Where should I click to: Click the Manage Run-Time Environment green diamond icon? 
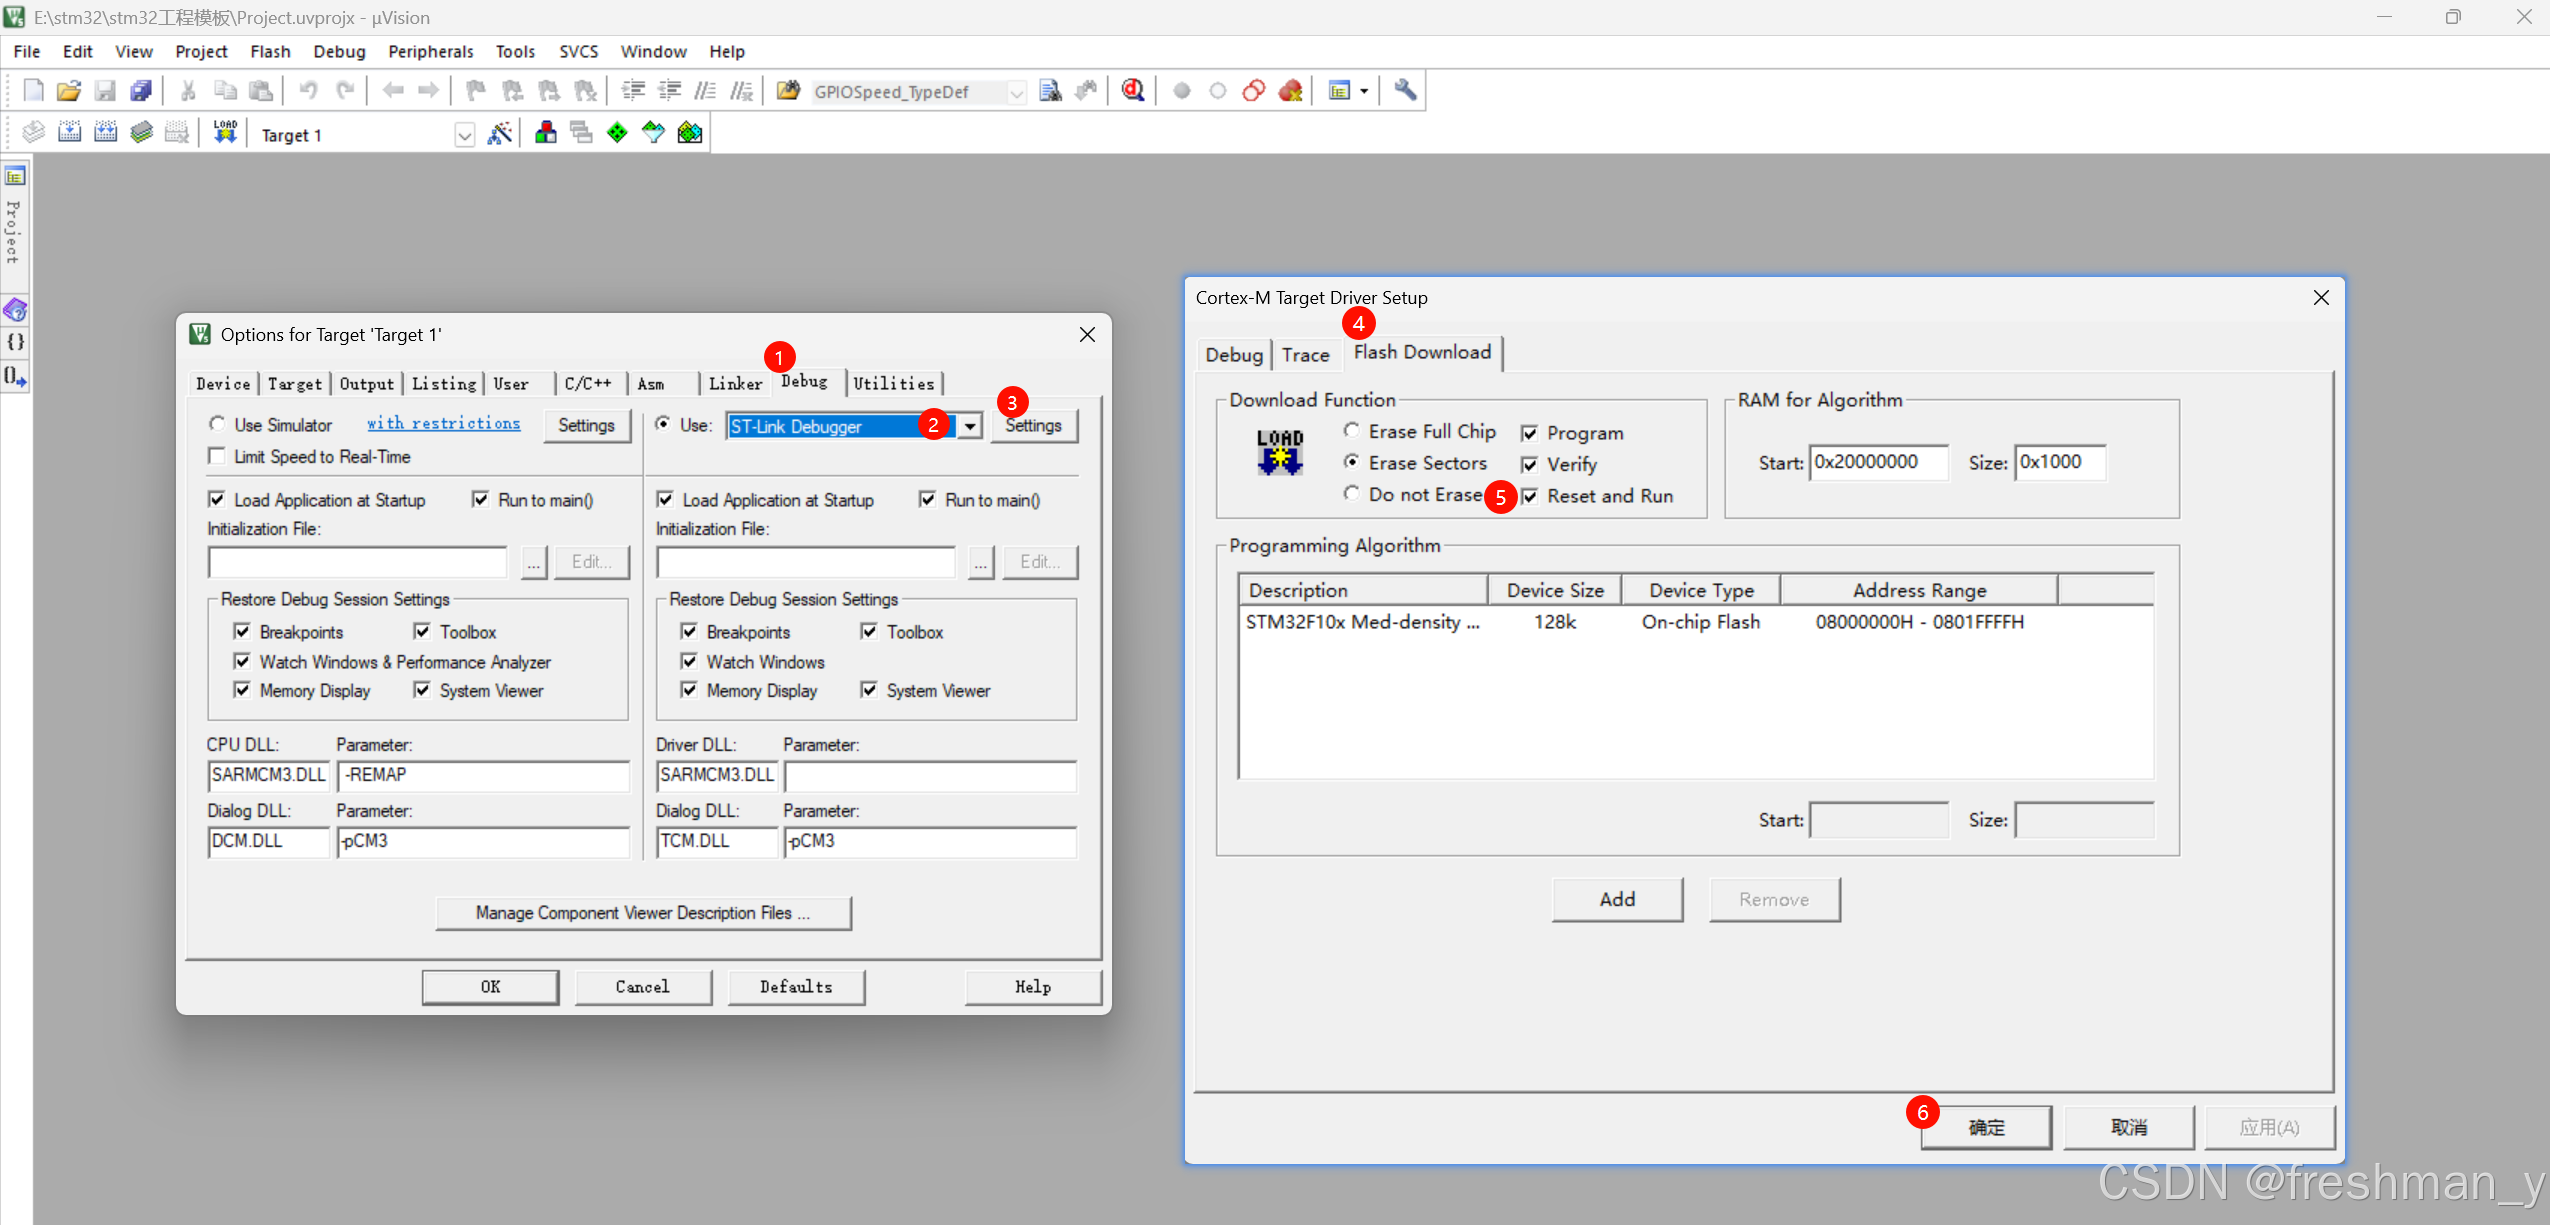(617, 133)
